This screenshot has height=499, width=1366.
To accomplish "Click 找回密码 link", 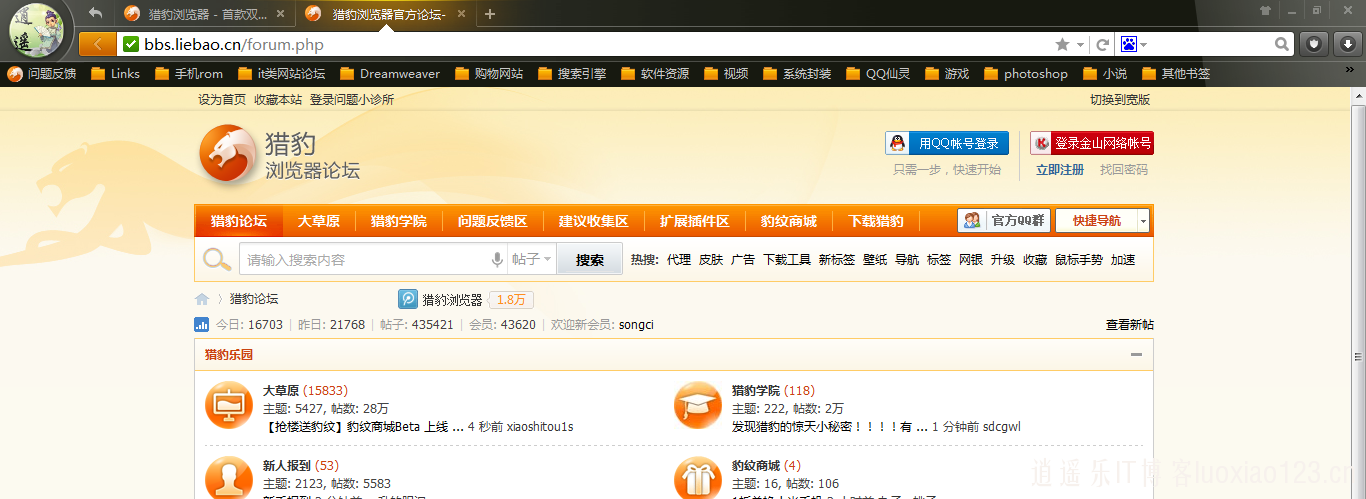I will click(x=1124, y=170).
